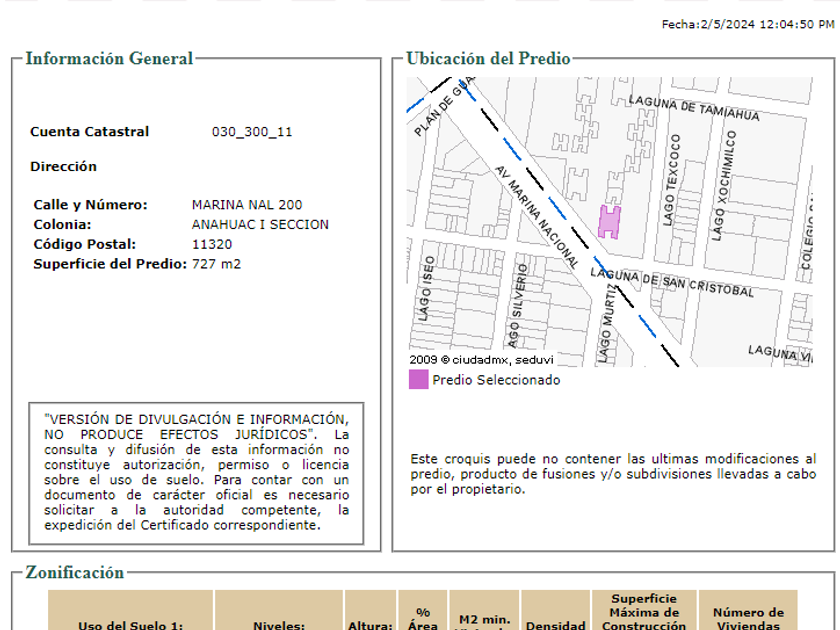
Task: Click LAGO ISEO street label on map
Action: tap(426, 289)
